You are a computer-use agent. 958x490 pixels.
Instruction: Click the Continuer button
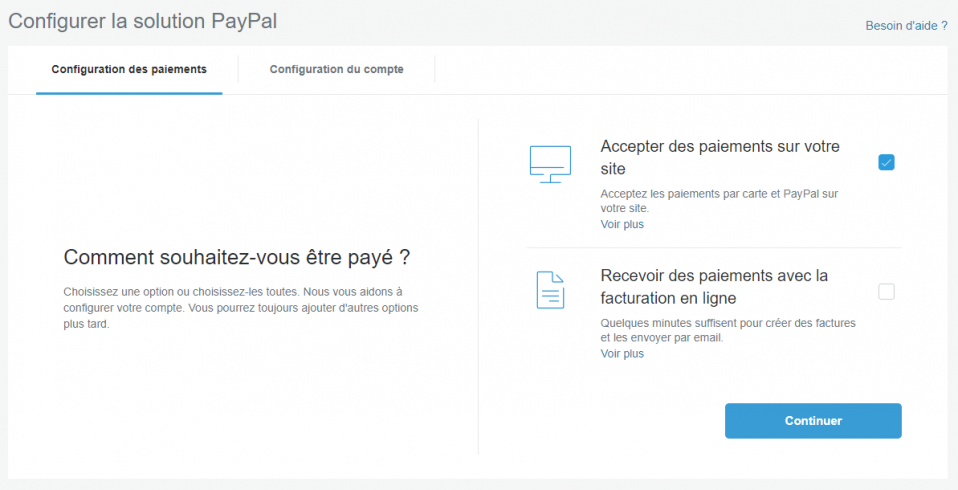coord(813,421)
